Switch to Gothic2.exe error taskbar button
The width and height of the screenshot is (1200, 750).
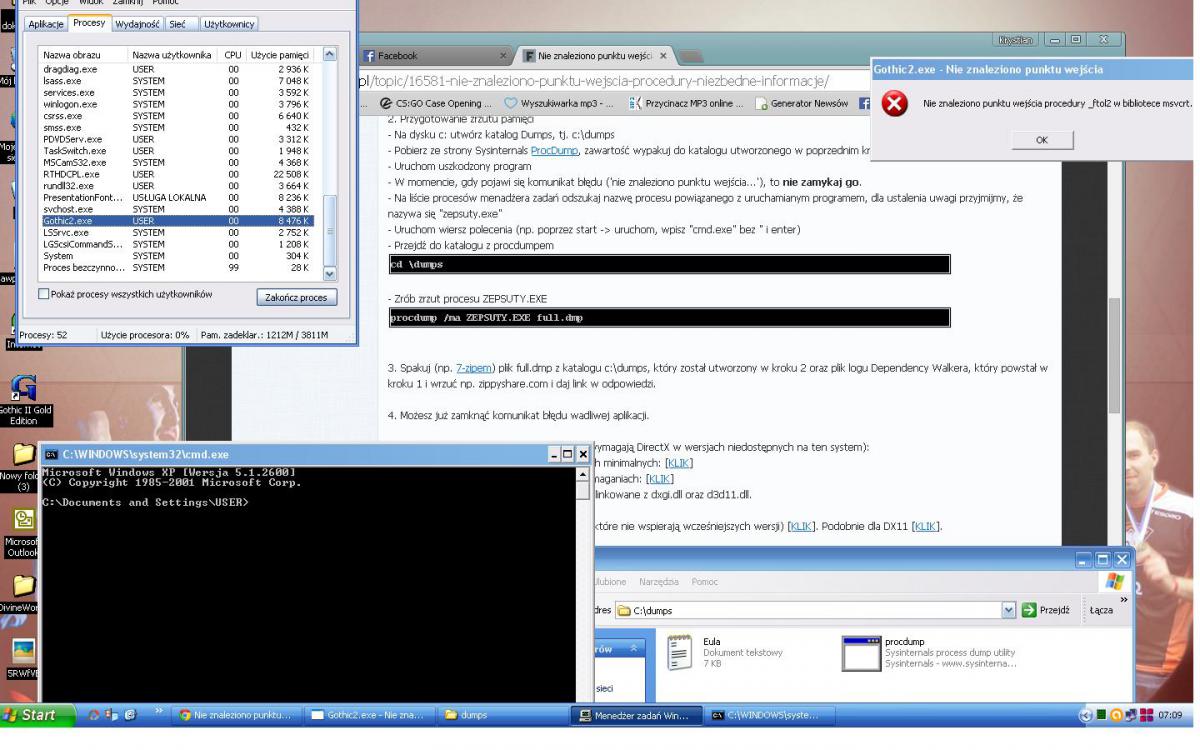[368, 714]
